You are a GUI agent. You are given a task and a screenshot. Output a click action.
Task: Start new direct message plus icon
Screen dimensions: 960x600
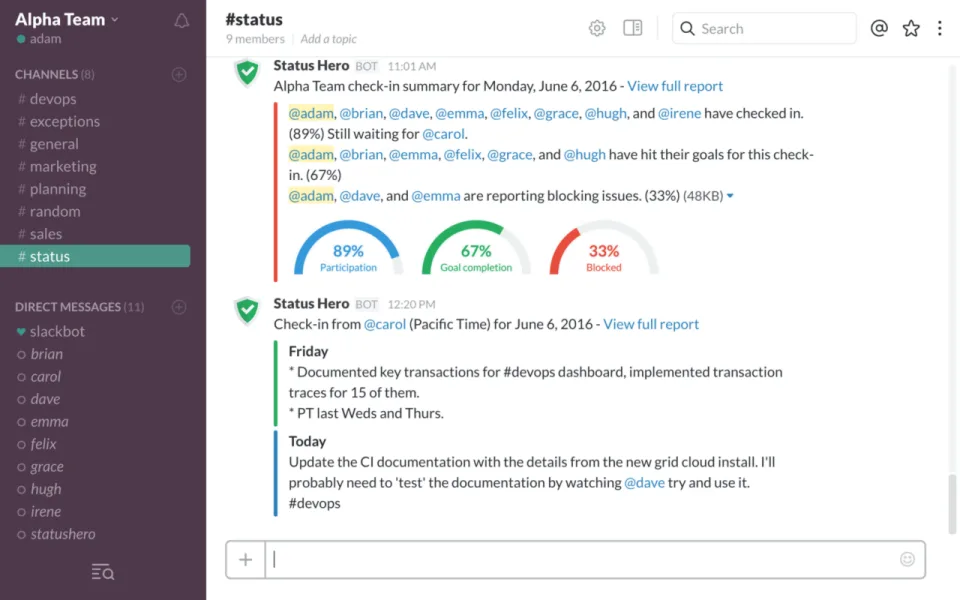tap(179, 307)
